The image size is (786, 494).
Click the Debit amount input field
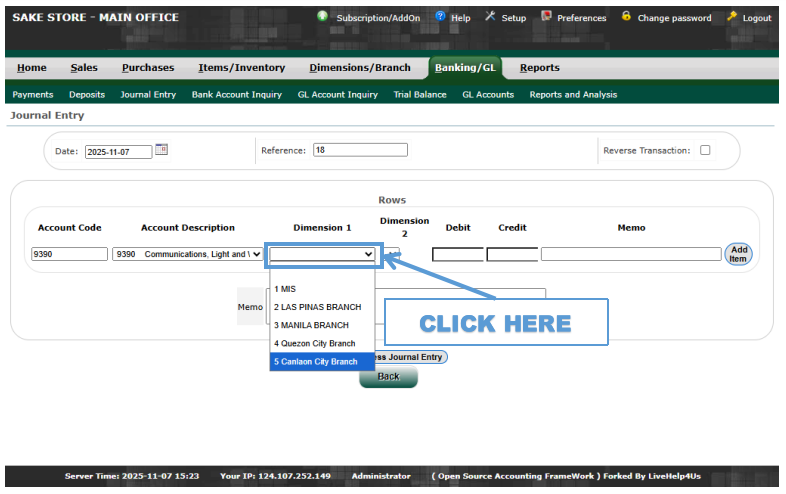point(458,254)
